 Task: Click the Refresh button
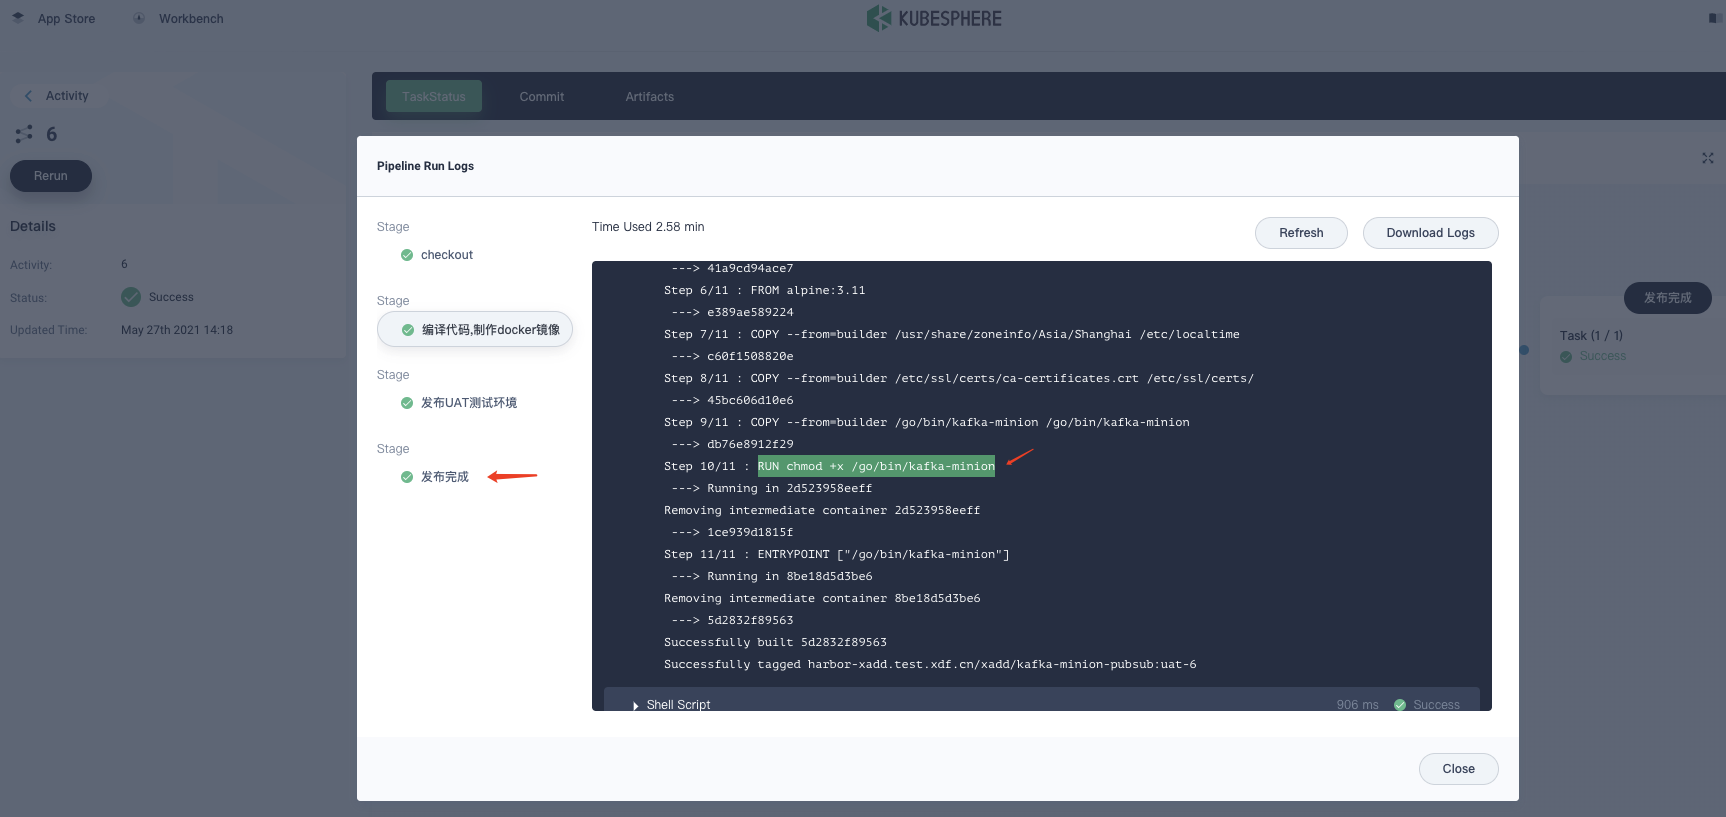coord(1301,233)
